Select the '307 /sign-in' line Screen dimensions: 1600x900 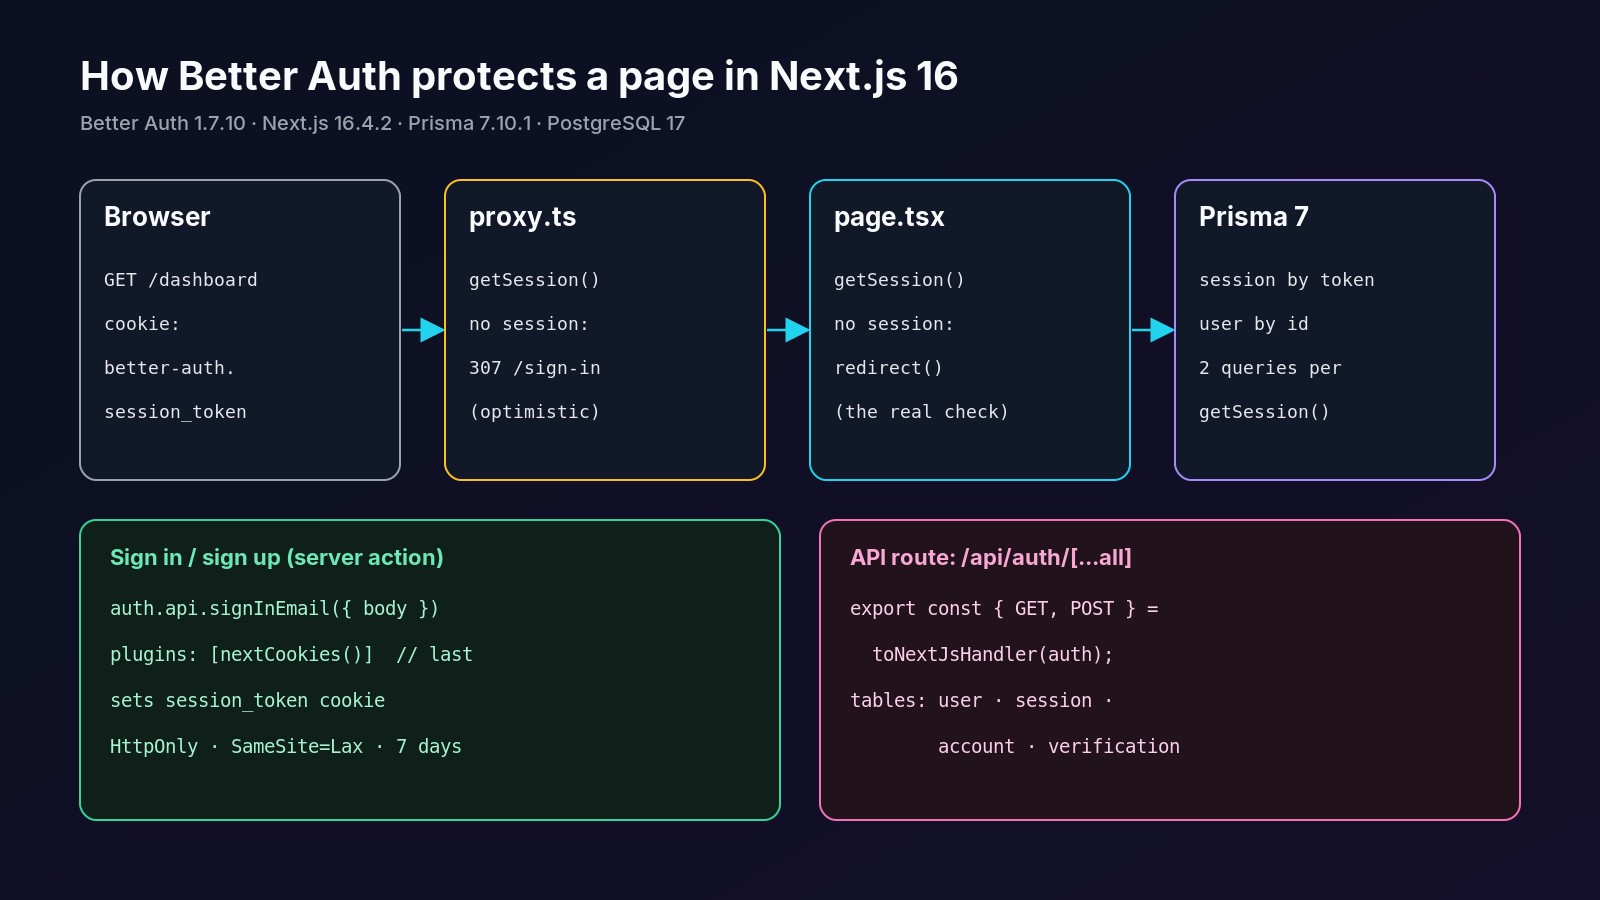coord(535,368)
